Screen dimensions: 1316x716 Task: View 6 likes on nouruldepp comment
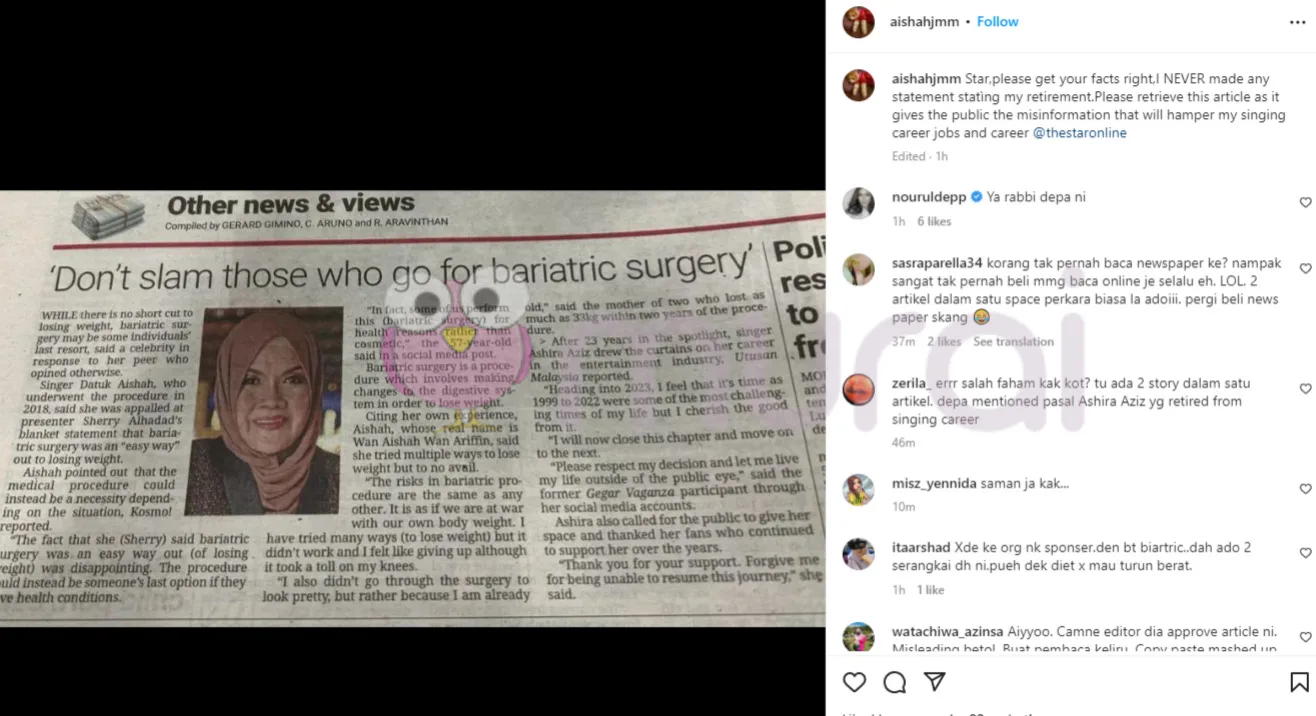point(934,221)
